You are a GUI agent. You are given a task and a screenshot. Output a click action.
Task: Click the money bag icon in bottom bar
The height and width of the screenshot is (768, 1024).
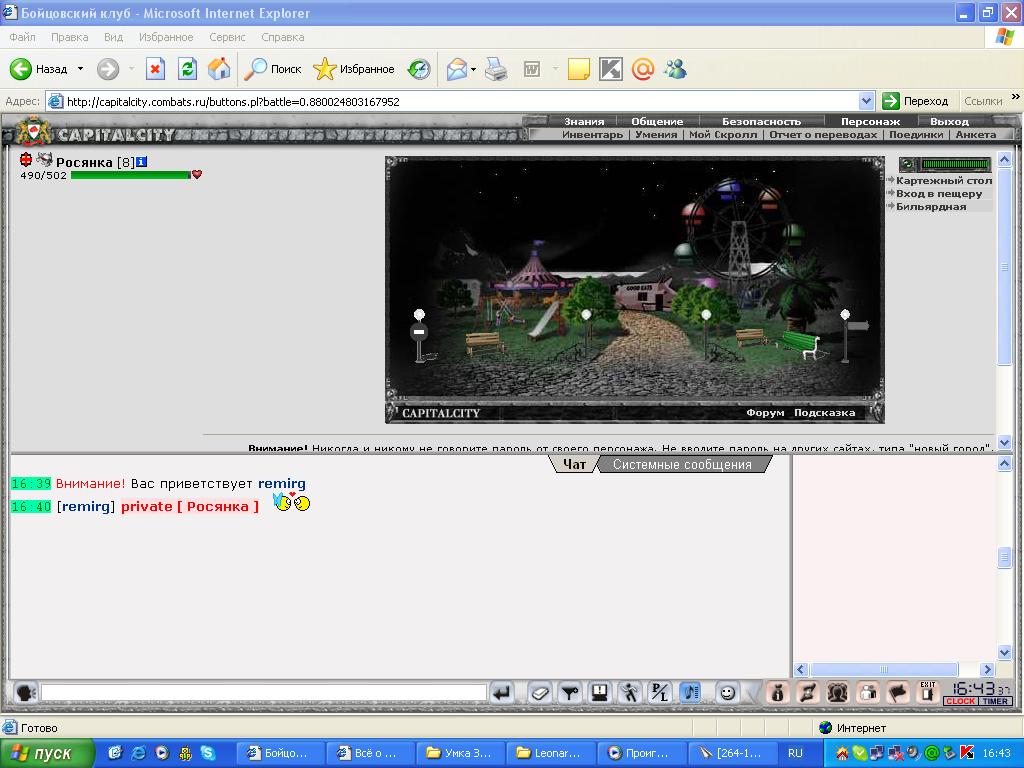point(777,692)
